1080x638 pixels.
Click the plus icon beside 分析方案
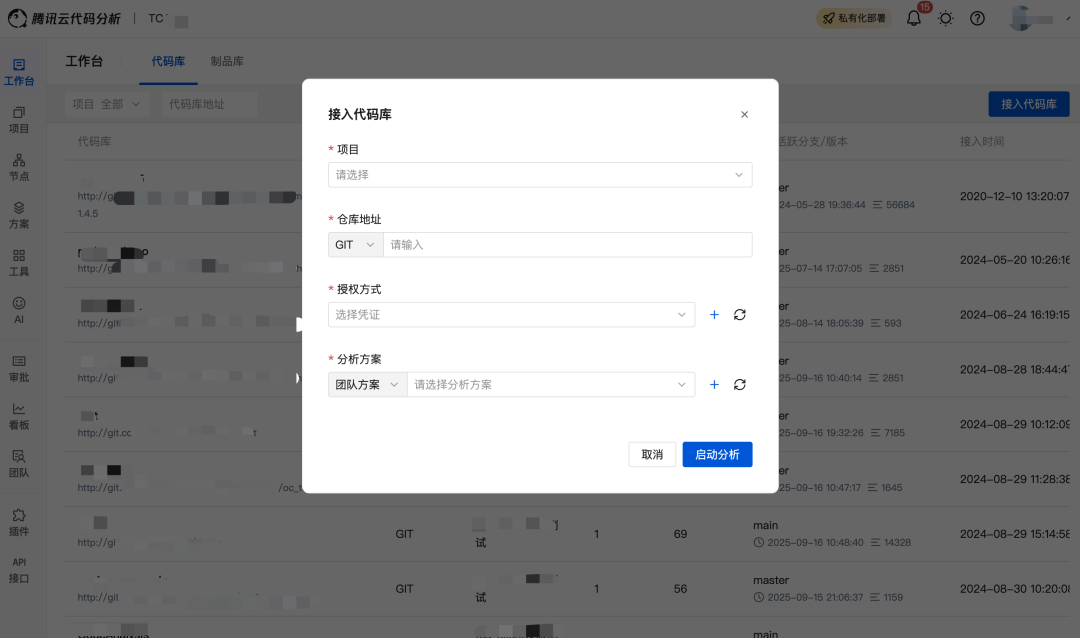click(714, 384)
